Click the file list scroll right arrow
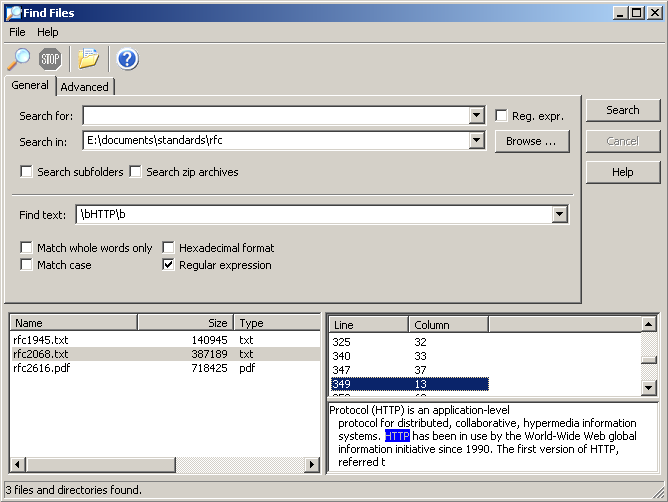This screenshot has height=502, width=668. click(311, 464)
